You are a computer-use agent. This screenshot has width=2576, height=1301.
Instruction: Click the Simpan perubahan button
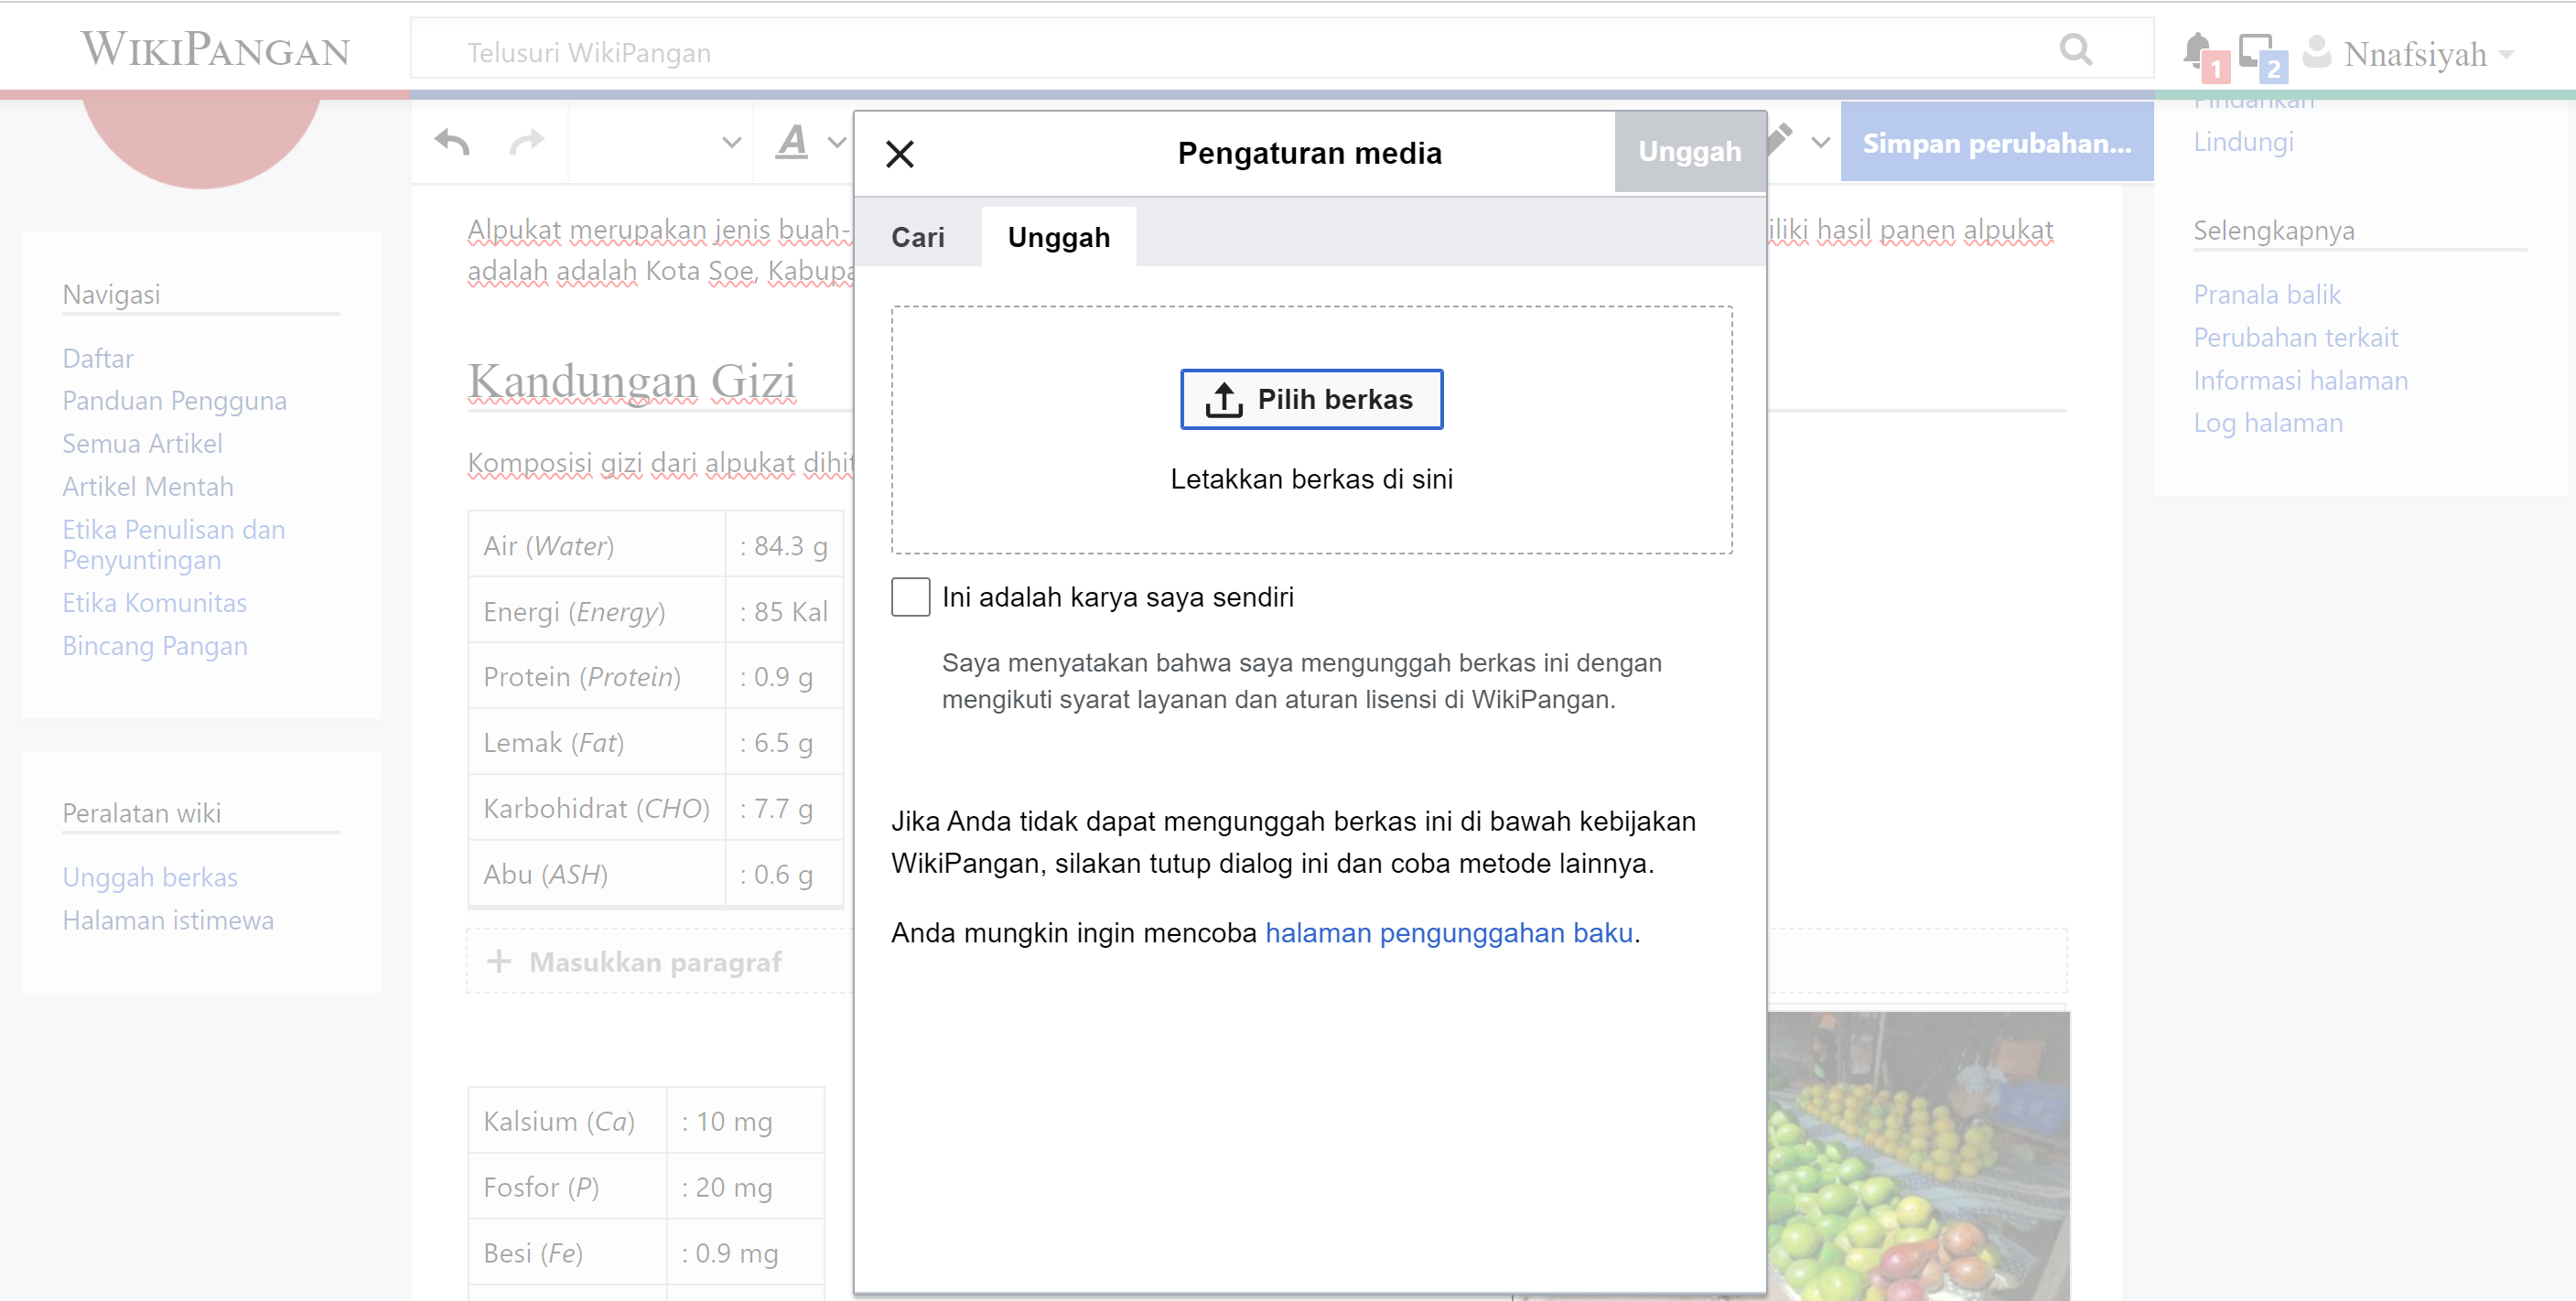[x=1996, y=143]
